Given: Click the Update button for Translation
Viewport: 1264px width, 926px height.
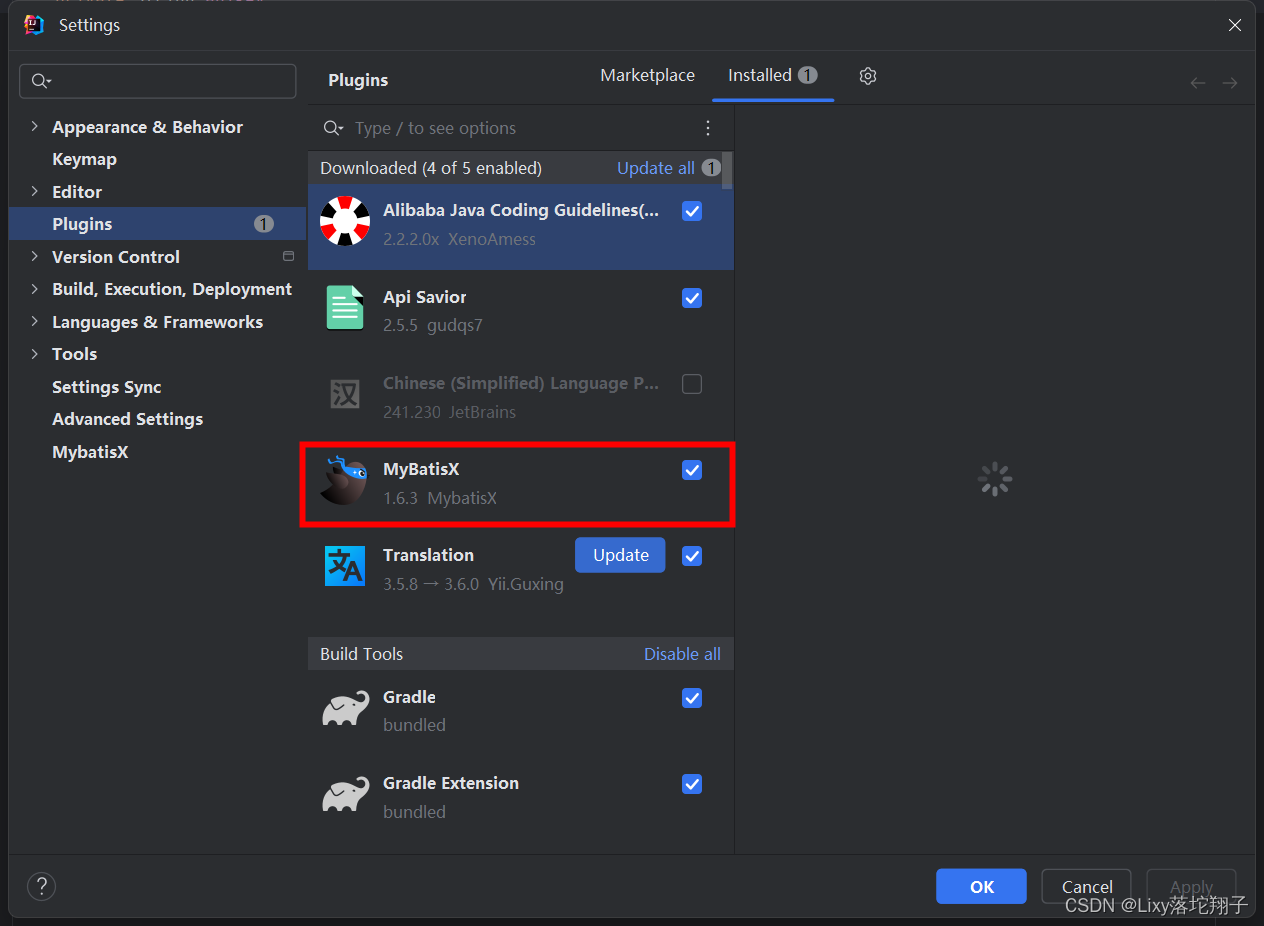Looking at the screenshot, I should pyautogui.click(x=620, y=555).
